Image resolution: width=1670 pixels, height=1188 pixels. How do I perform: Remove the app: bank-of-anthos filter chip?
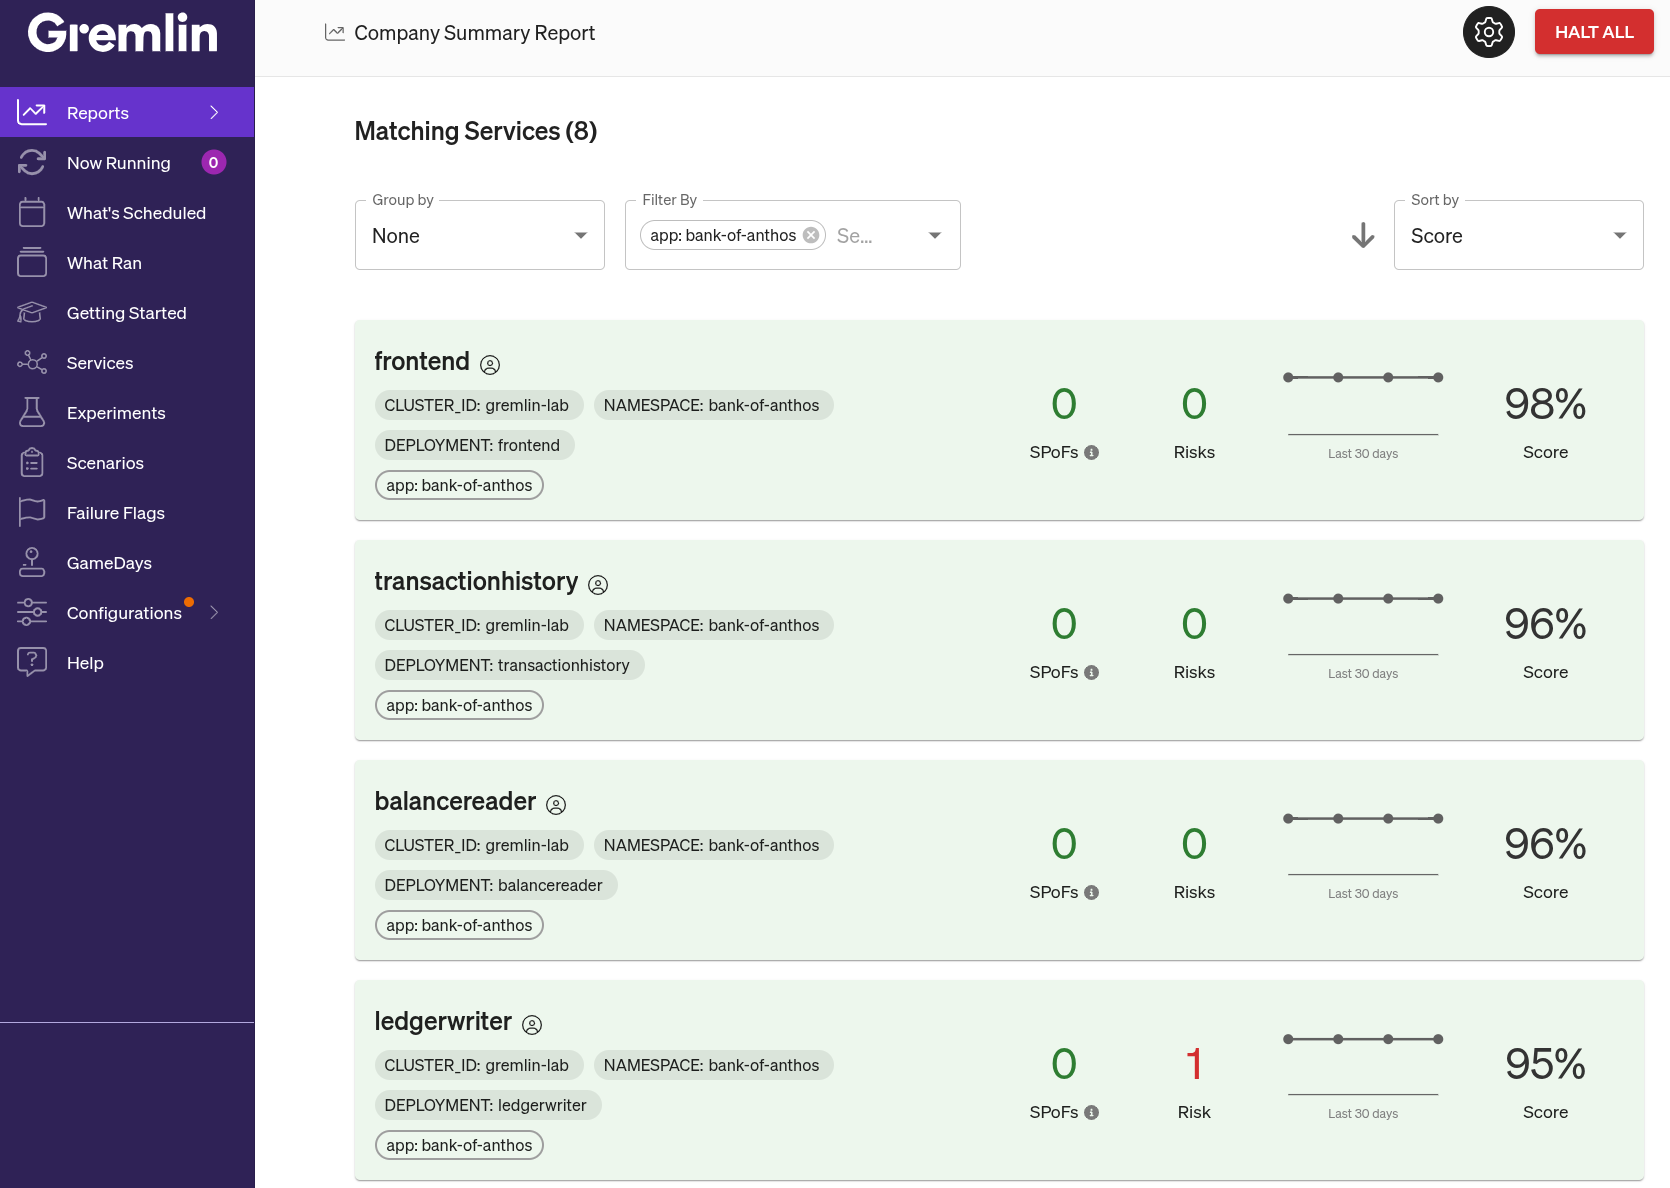[x=811, y=235]
